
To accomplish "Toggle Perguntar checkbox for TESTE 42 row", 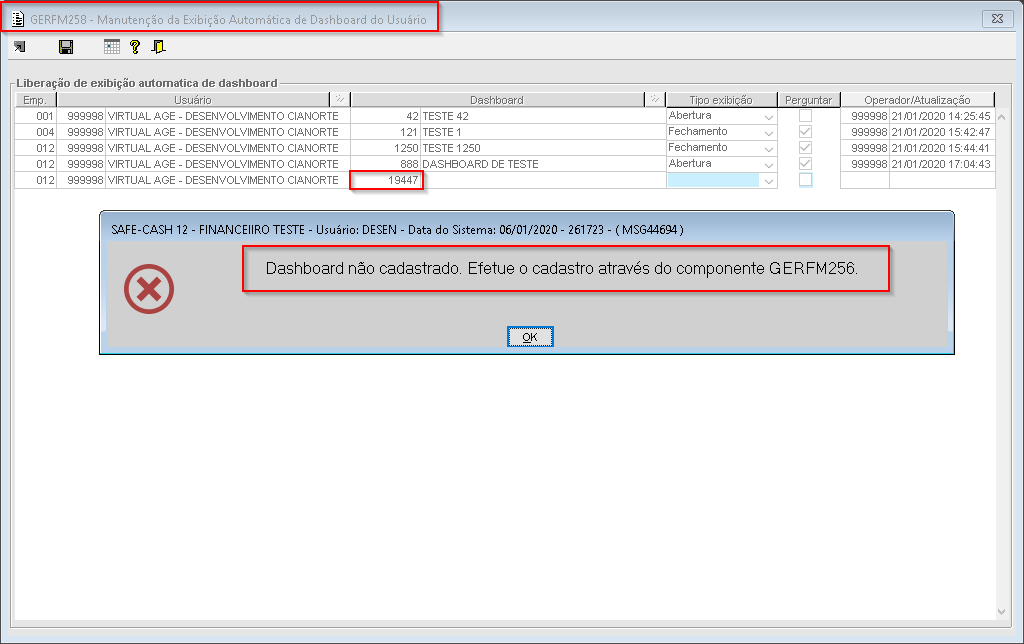I will [806, 116].
